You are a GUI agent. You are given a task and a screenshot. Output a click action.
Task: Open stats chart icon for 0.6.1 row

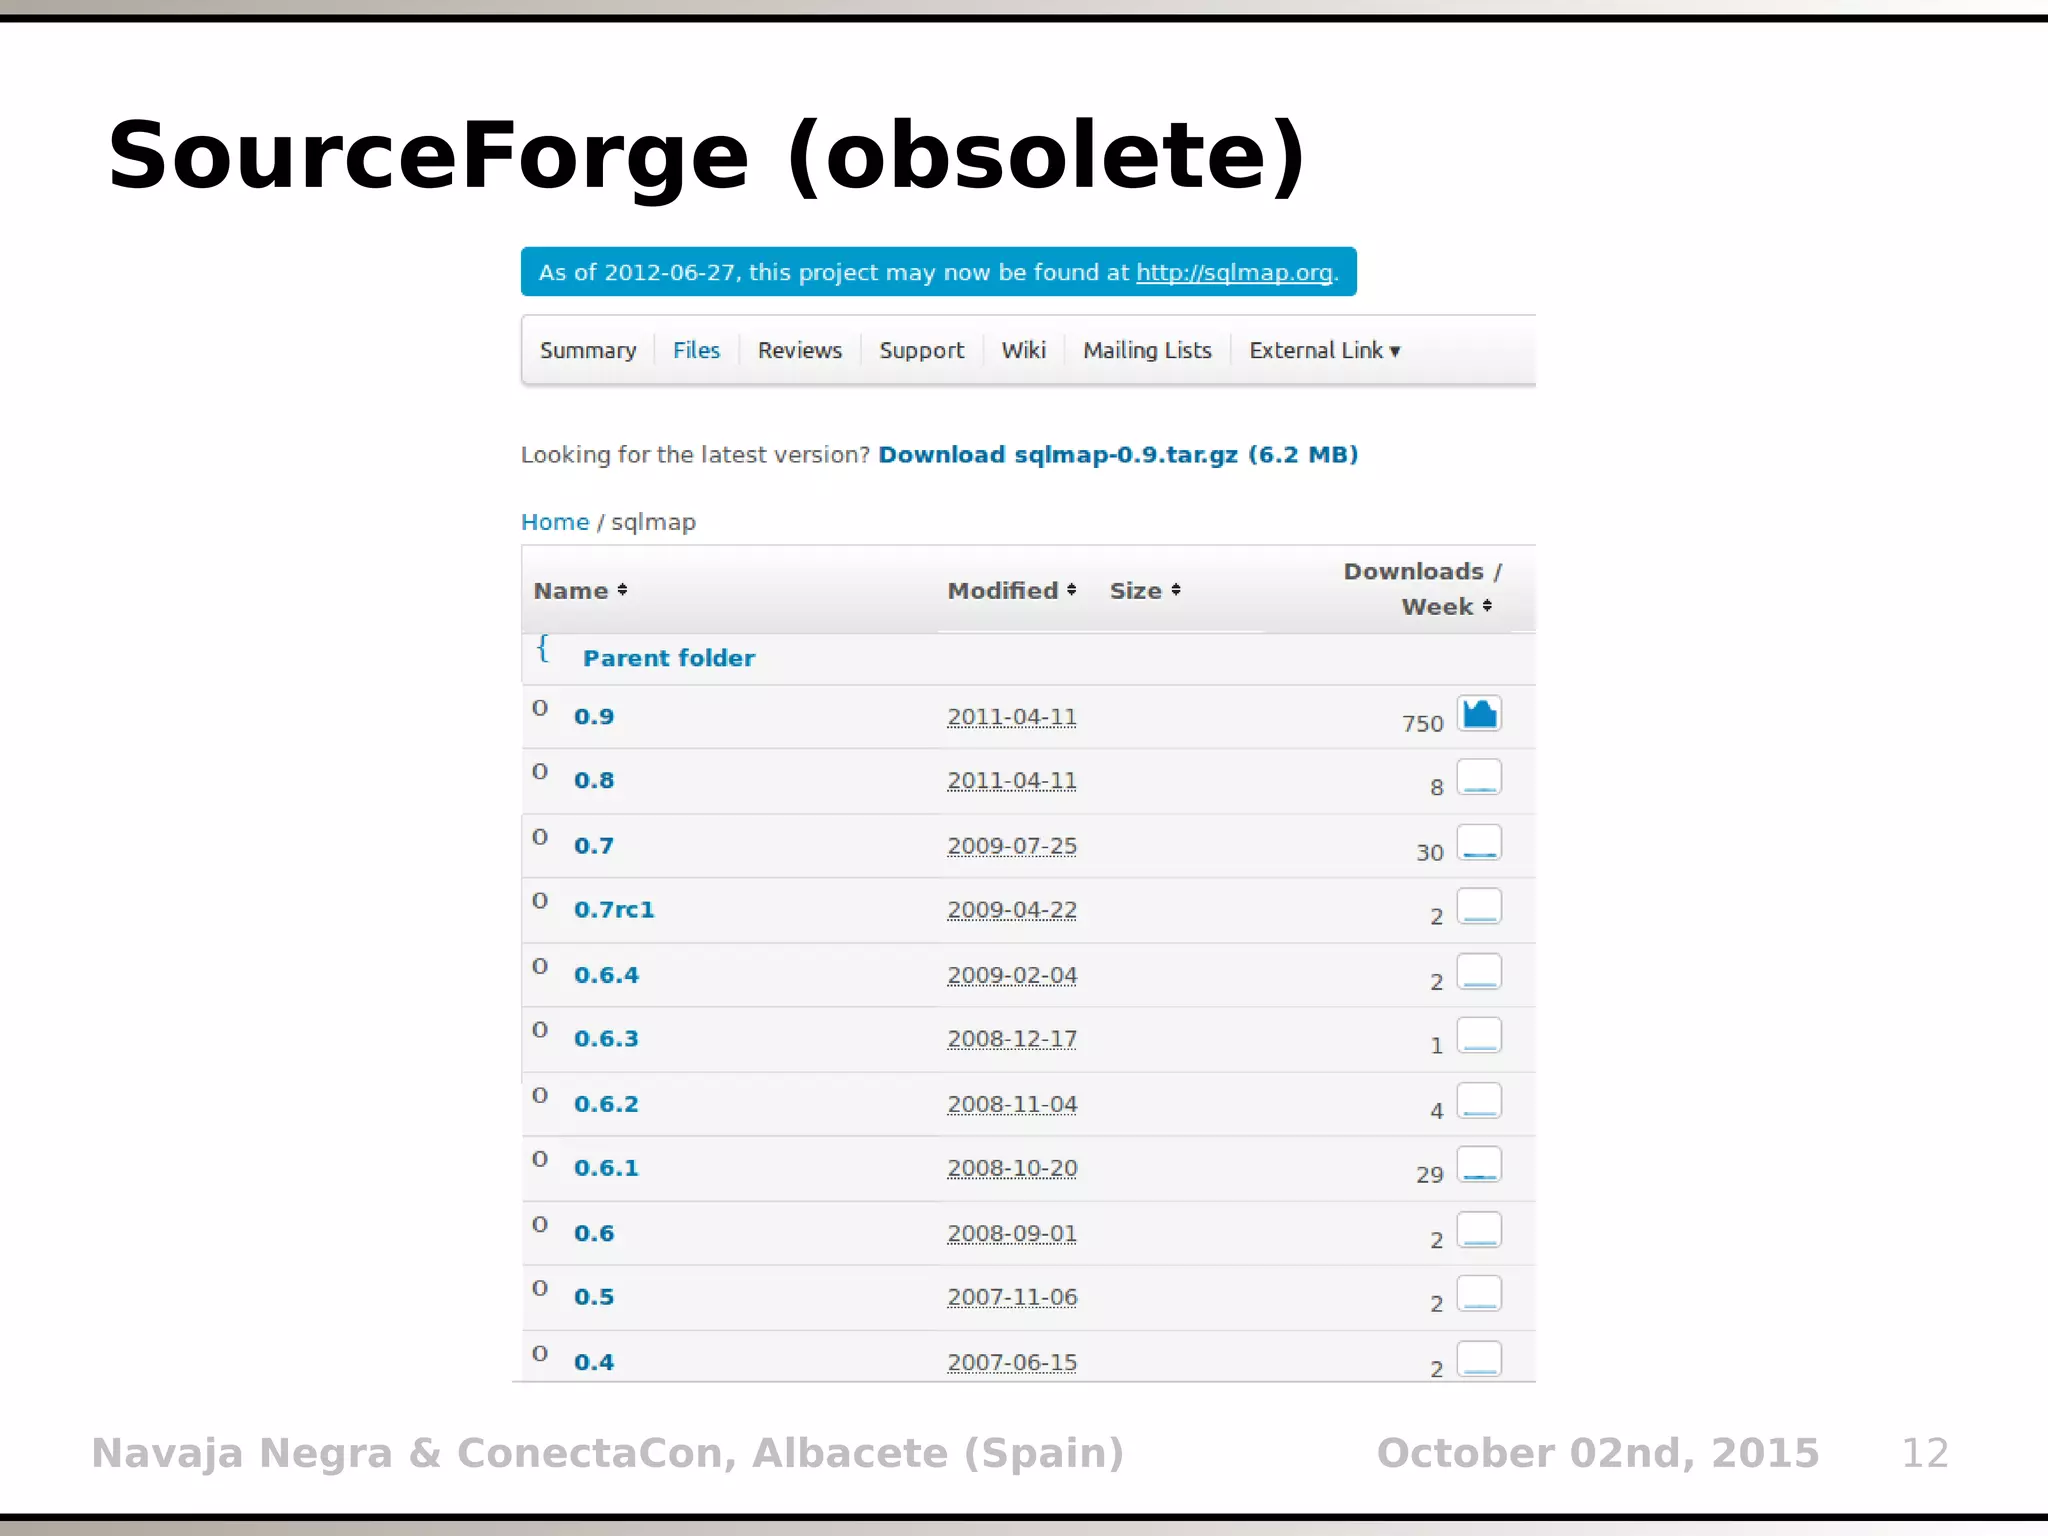(x=1478, y=1165)
